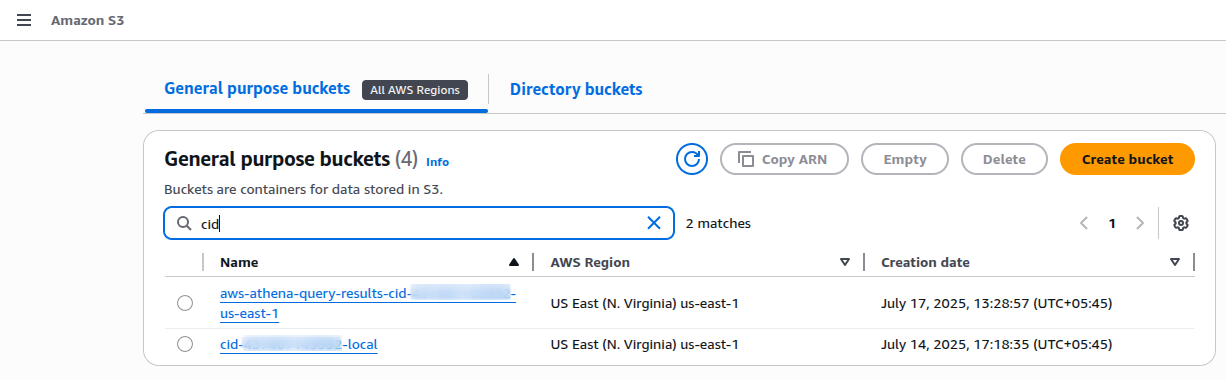1226x380 pixels.
Task: Select the aws-athena-query-results bucket radio button
Action: pos(184,303)
